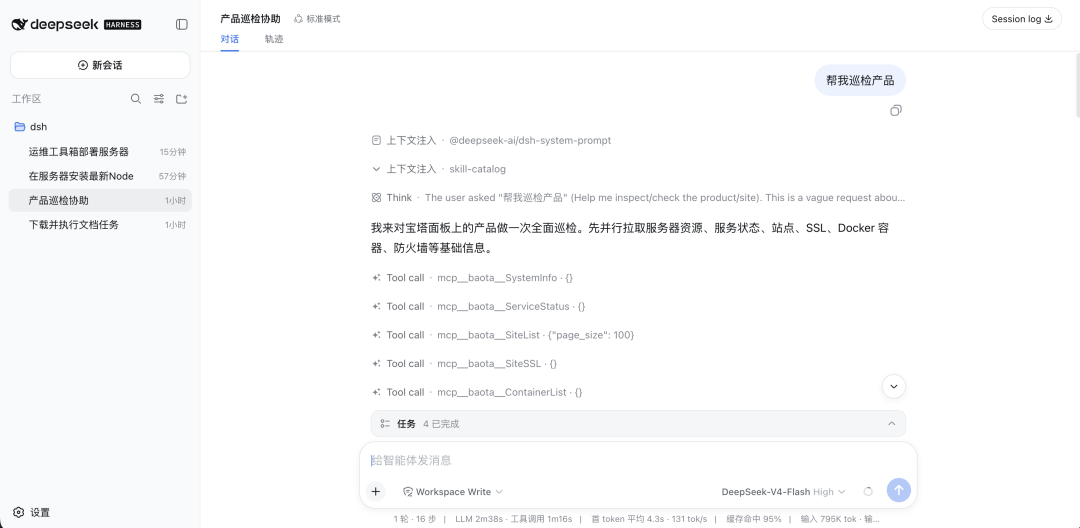
Task: Add a new workspace folder icon
Action: (181, 99)
